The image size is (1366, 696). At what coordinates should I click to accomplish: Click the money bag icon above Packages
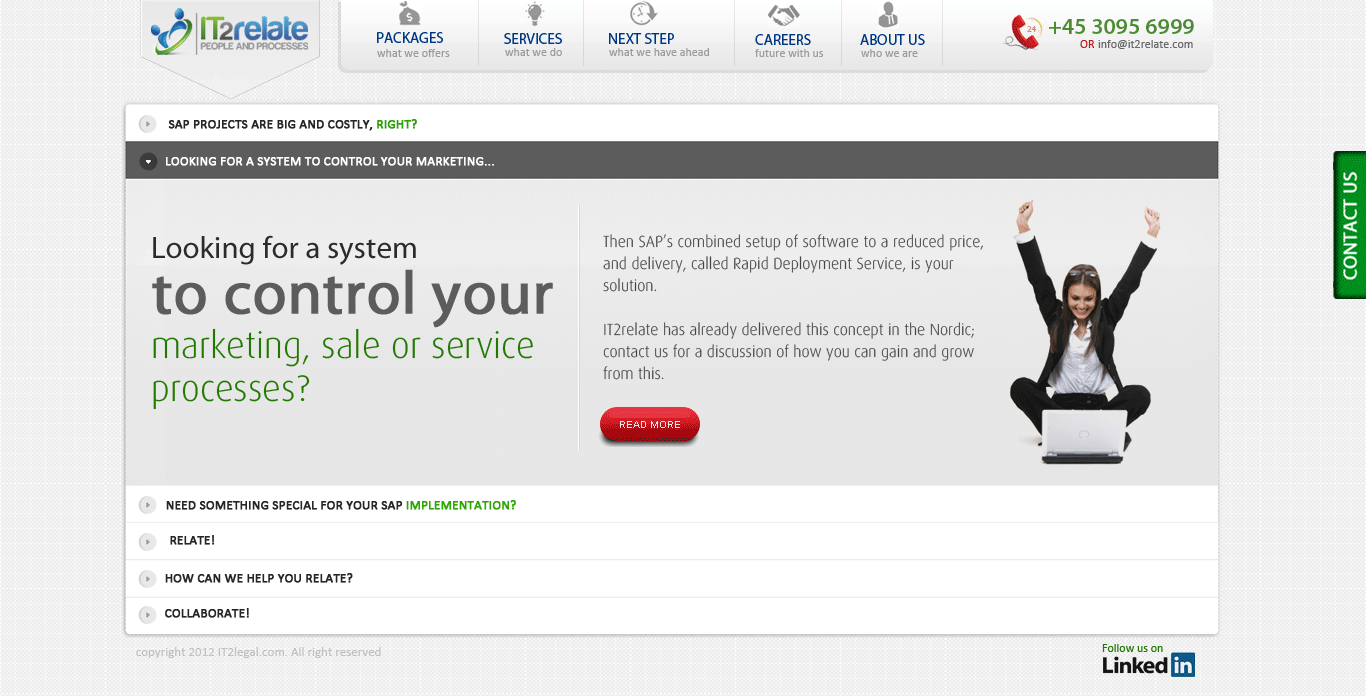pyautogui.click(x=409, y=14)
